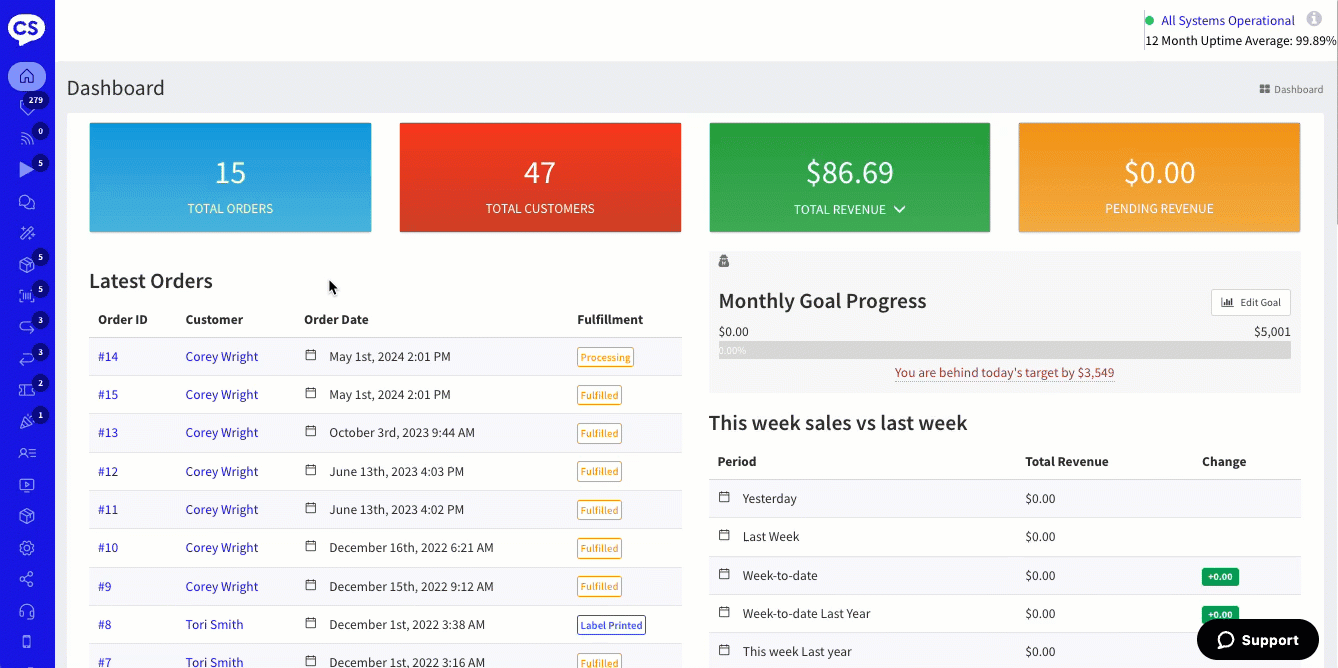Click the All Systems Operational link

[x=1227, y=21]
